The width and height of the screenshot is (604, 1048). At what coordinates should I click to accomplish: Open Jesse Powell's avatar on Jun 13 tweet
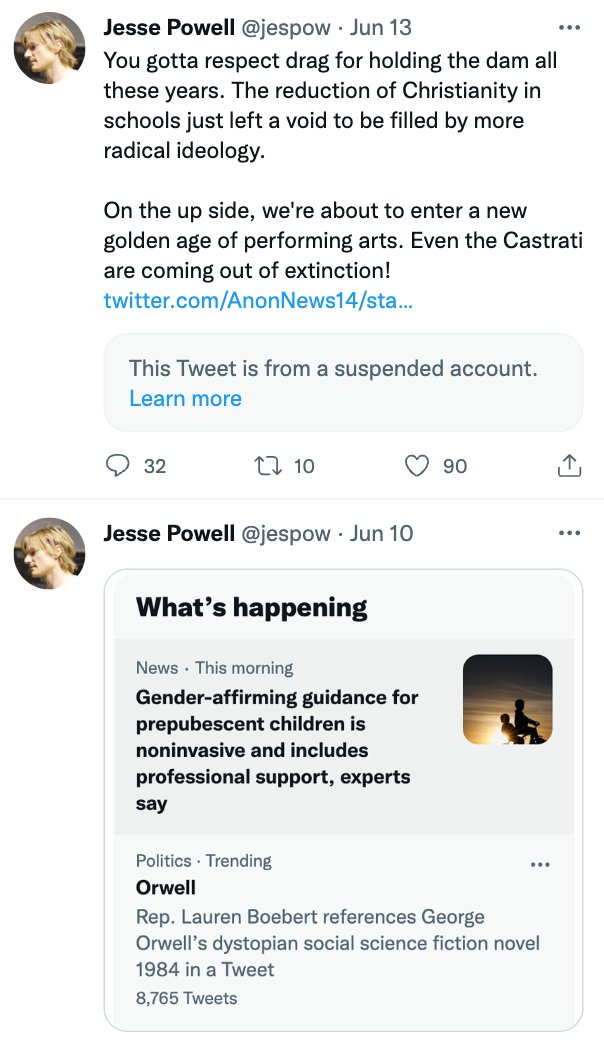[x=50, y=47]
